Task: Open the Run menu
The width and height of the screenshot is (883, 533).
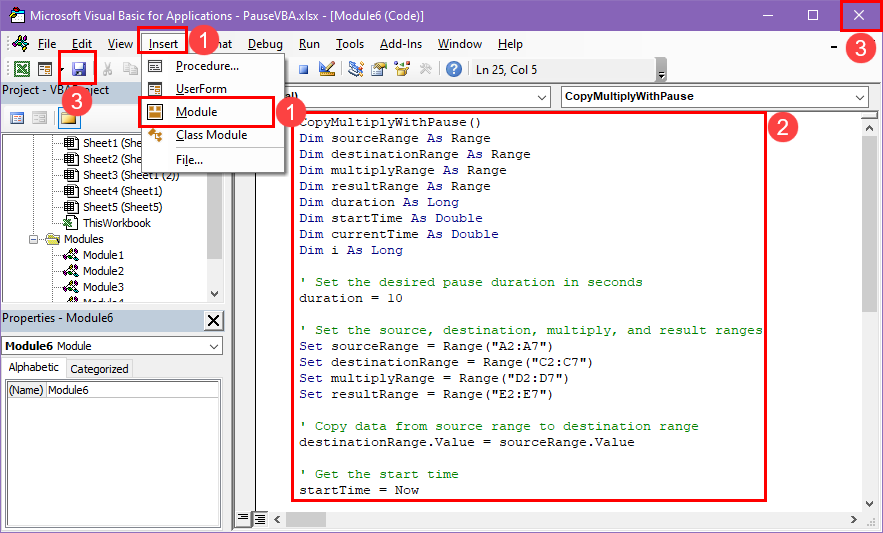Action: tap(309, 44)
